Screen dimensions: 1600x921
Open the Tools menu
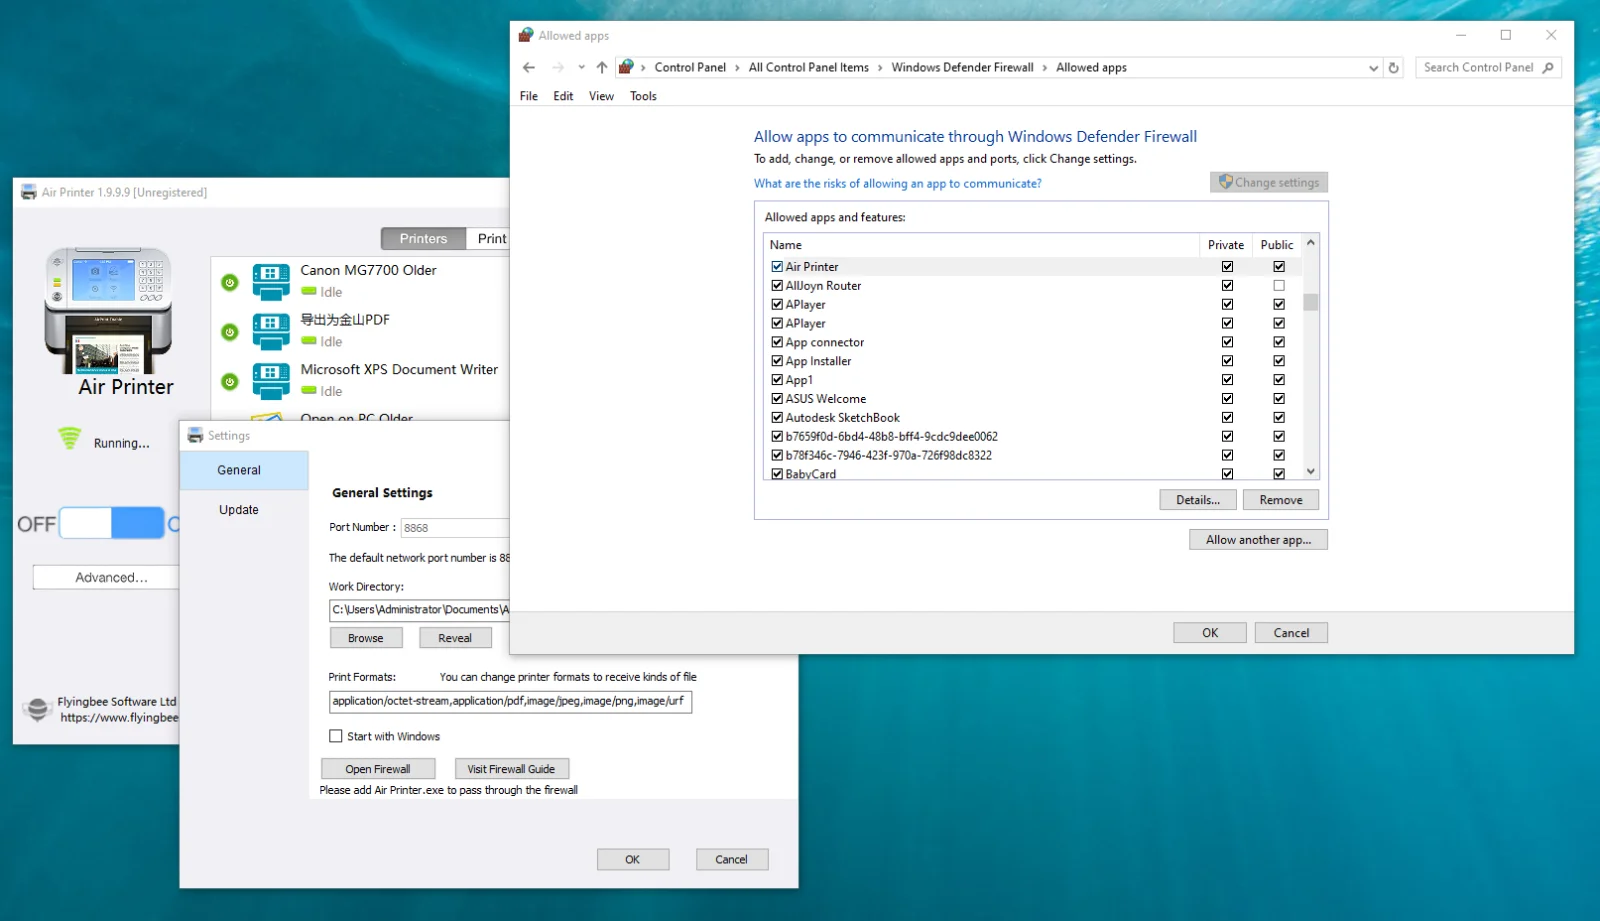[643, 96]
